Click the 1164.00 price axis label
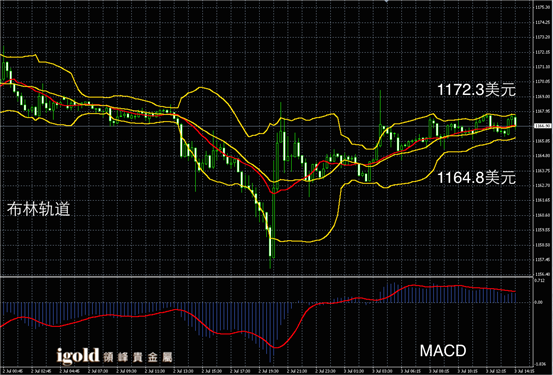The image size is (553, 375). (542, 156)
